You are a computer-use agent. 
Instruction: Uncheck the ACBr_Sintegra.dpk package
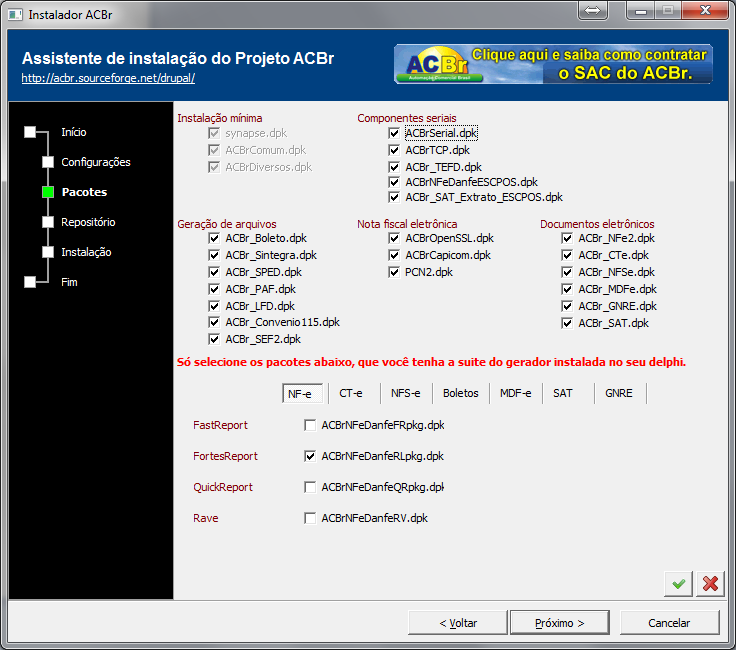(214, 255)
